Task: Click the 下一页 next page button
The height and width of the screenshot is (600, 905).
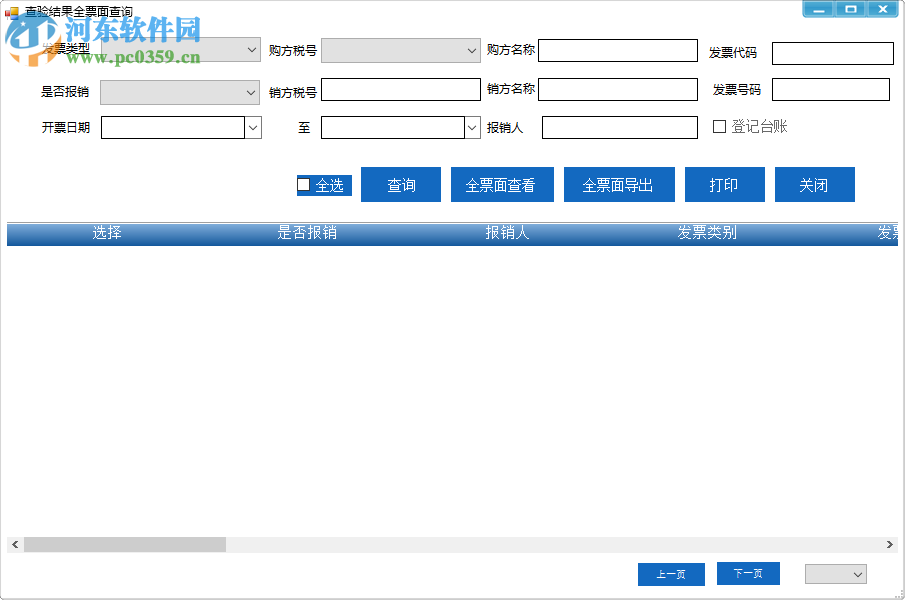Action: (x=748, y=573)
